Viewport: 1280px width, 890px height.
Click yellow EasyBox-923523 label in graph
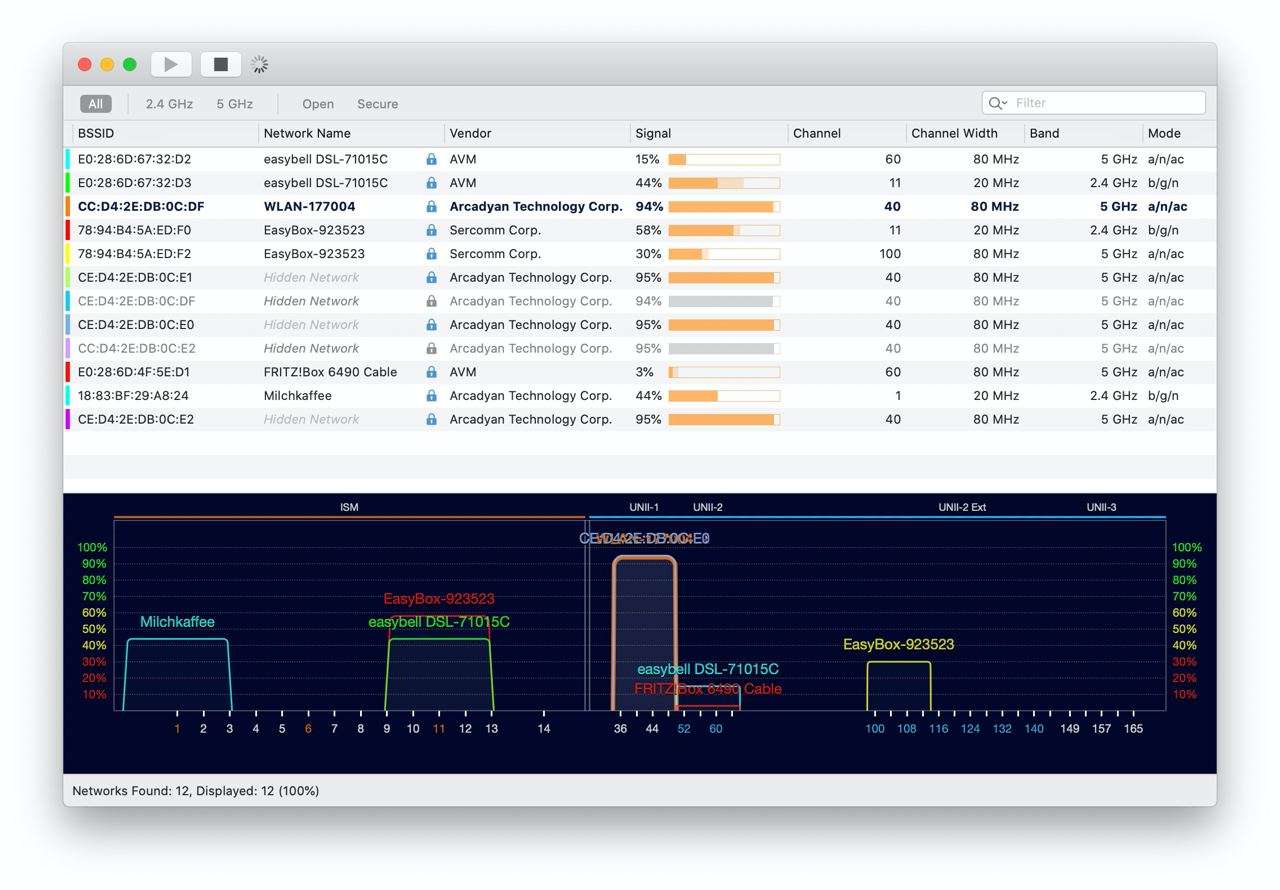[898, 644]
